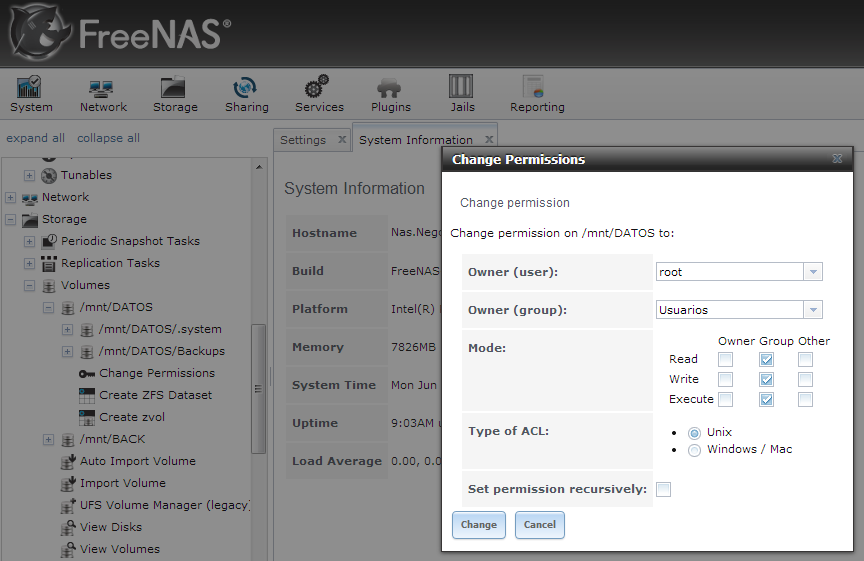Open the Network toolbar icon
This screenshot has height=561, width=864.
[x=101, y=88]
